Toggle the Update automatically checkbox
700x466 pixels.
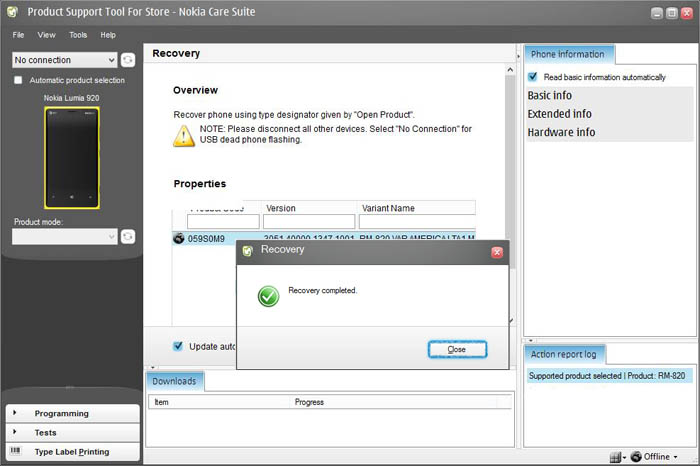click(x=178, y=346)
